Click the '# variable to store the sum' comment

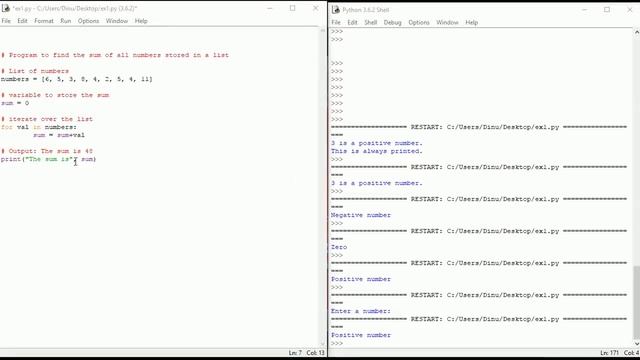55,95
